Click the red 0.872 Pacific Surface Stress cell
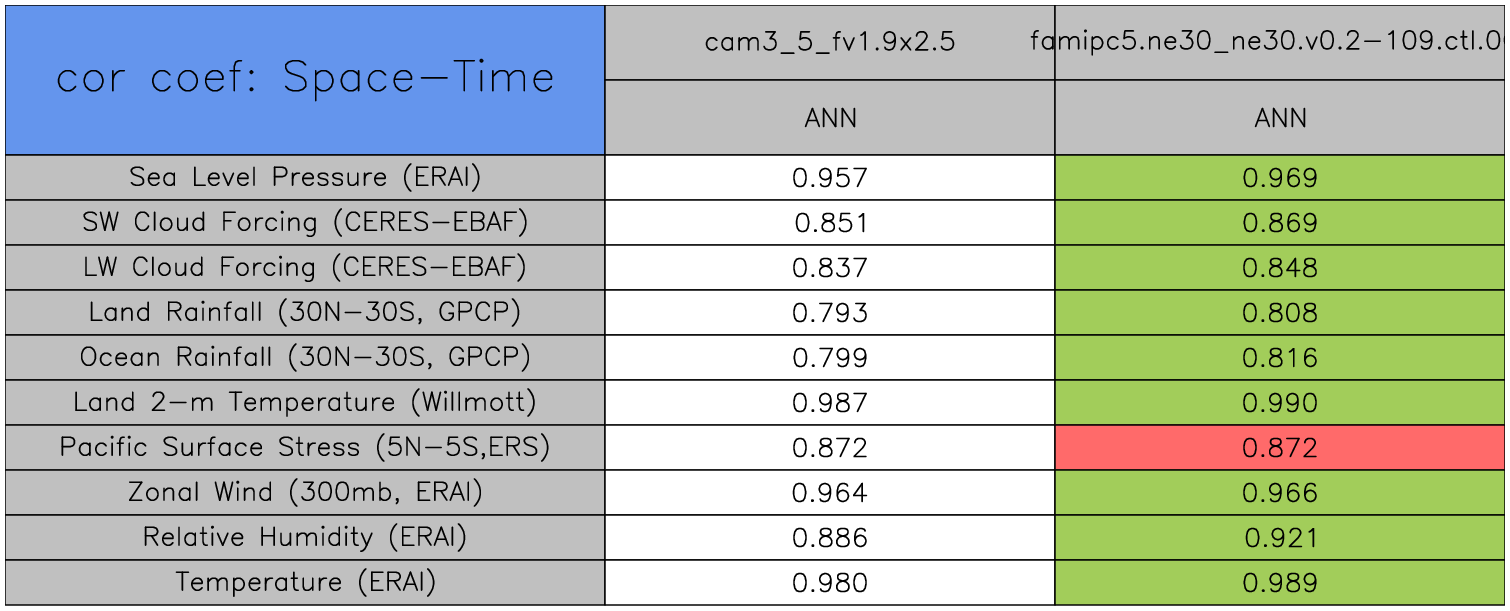Viewport: 1510px width, 611px height. point(1280,448)
